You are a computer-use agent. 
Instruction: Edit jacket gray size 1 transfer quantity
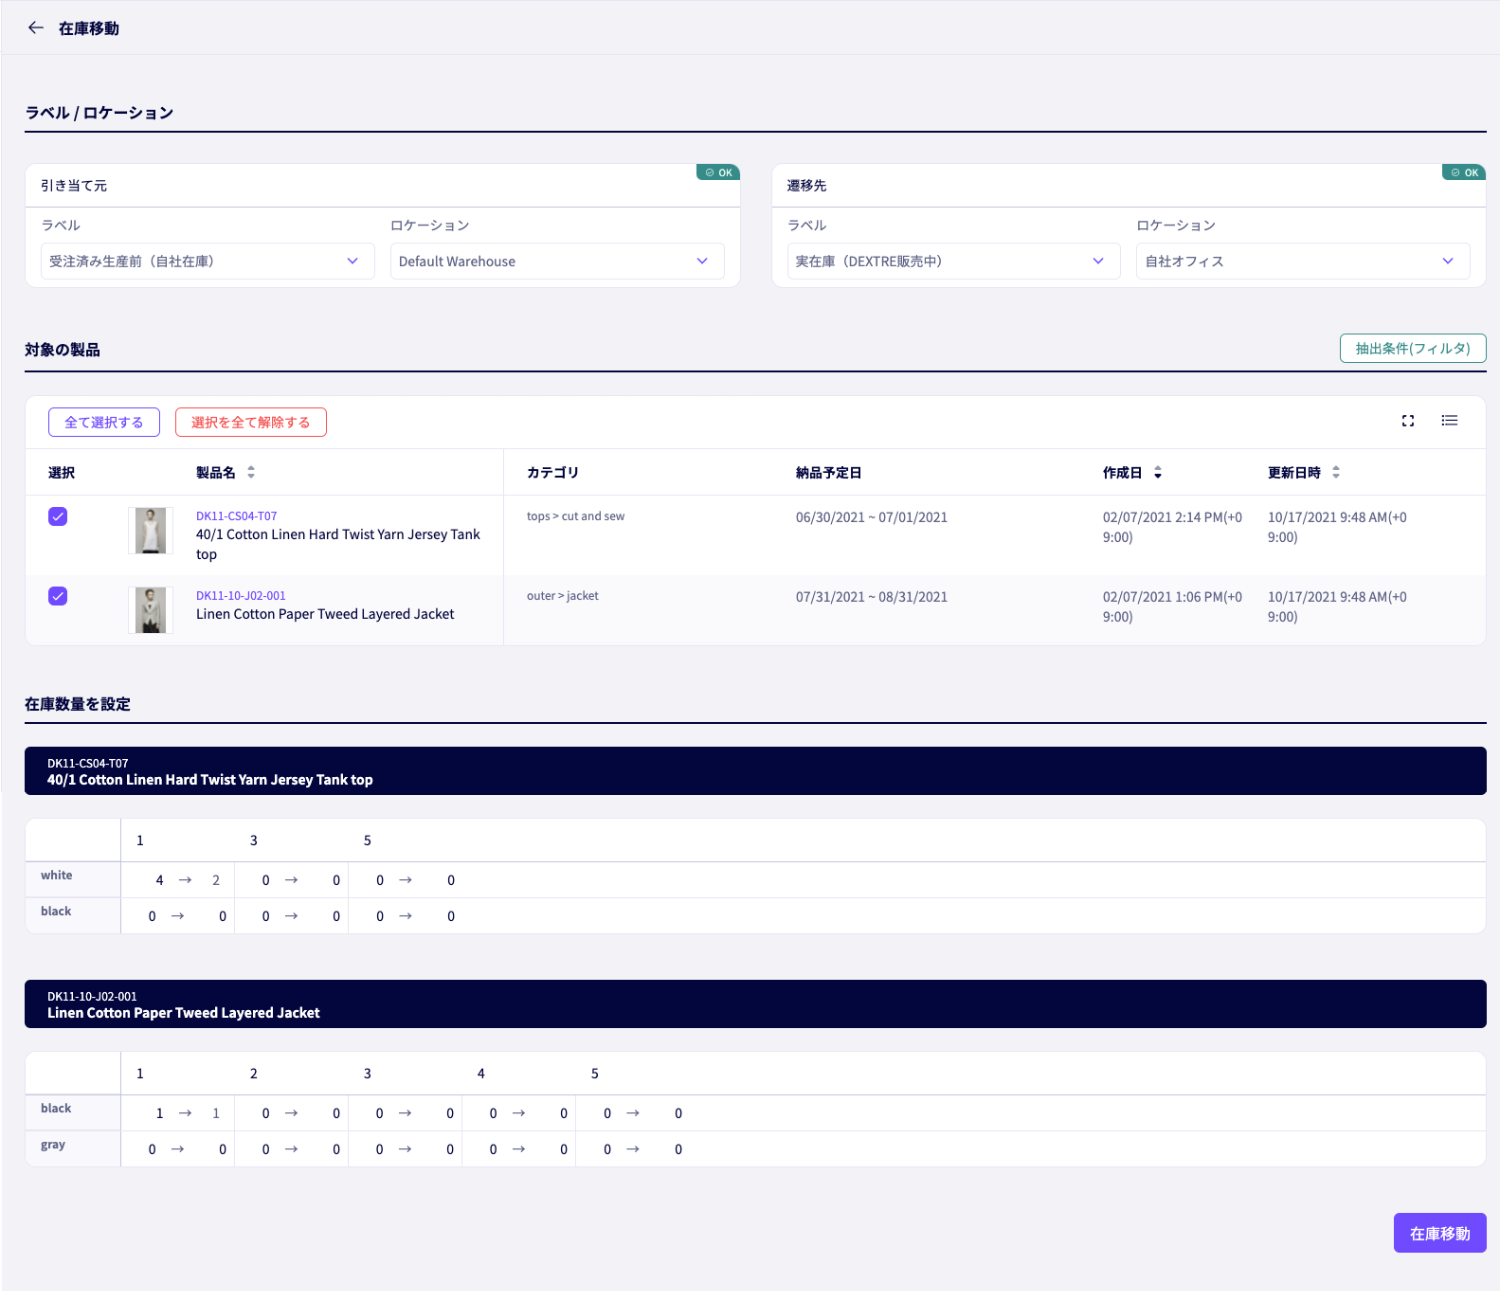pyautogui.click(x=222, y=1149)
